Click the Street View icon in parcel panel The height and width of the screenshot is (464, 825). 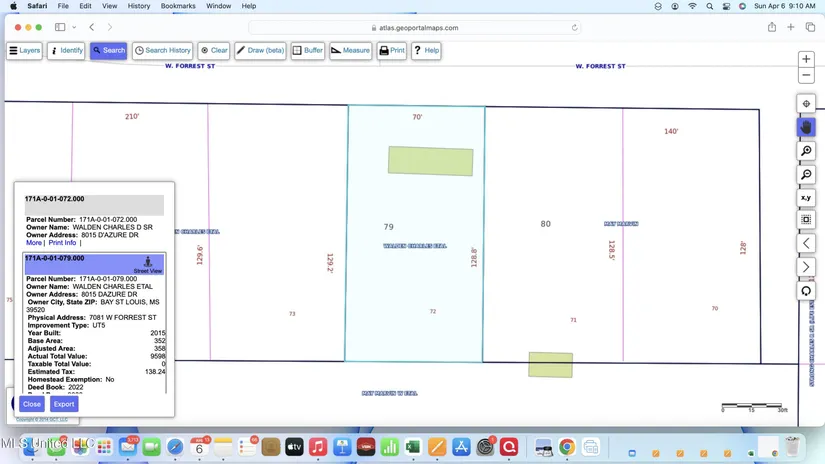tap(148, 263)
